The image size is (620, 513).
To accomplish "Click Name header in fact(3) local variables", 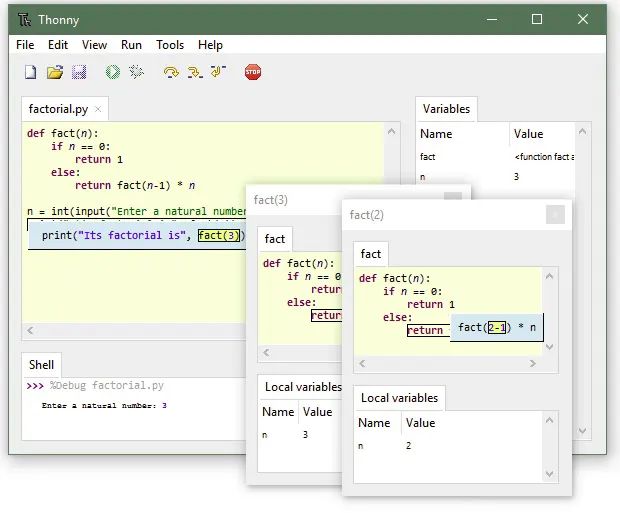I will click(278, 412).
